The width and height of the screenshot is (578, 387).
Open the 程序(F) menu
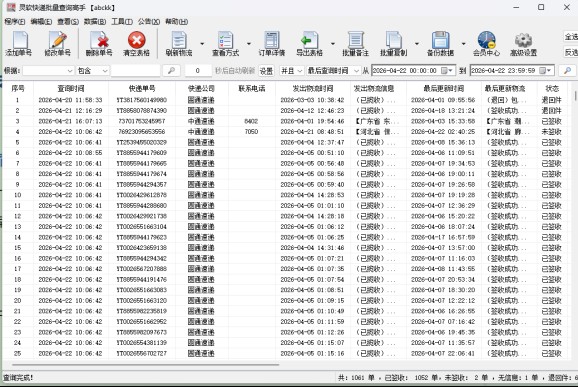(15, 22)
